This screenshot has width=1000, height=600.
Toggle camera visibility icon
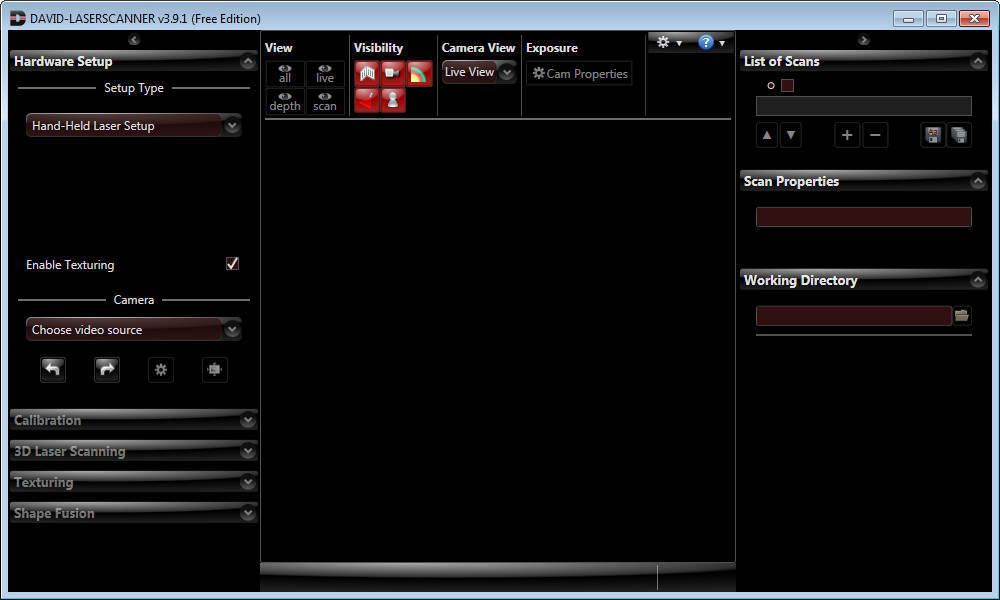coord(393,74)
